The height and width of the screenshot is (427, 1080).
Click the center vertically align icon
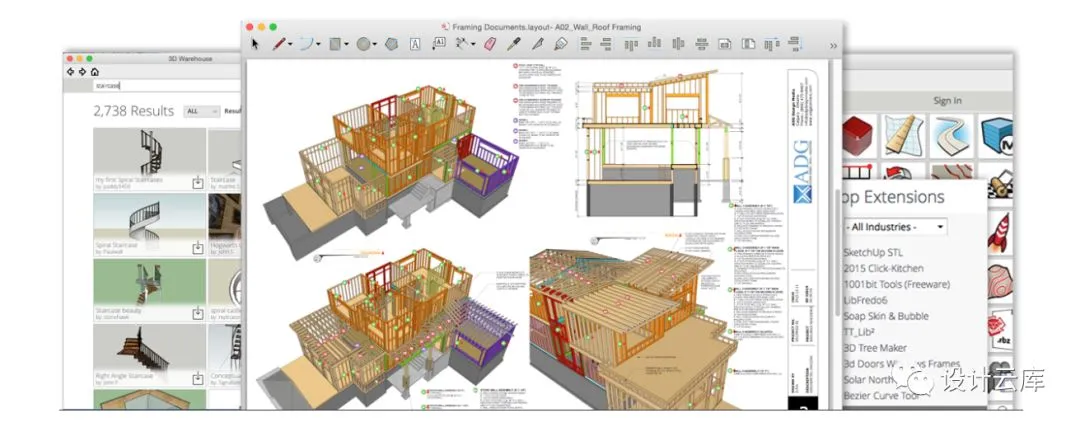tap(678, 44)
